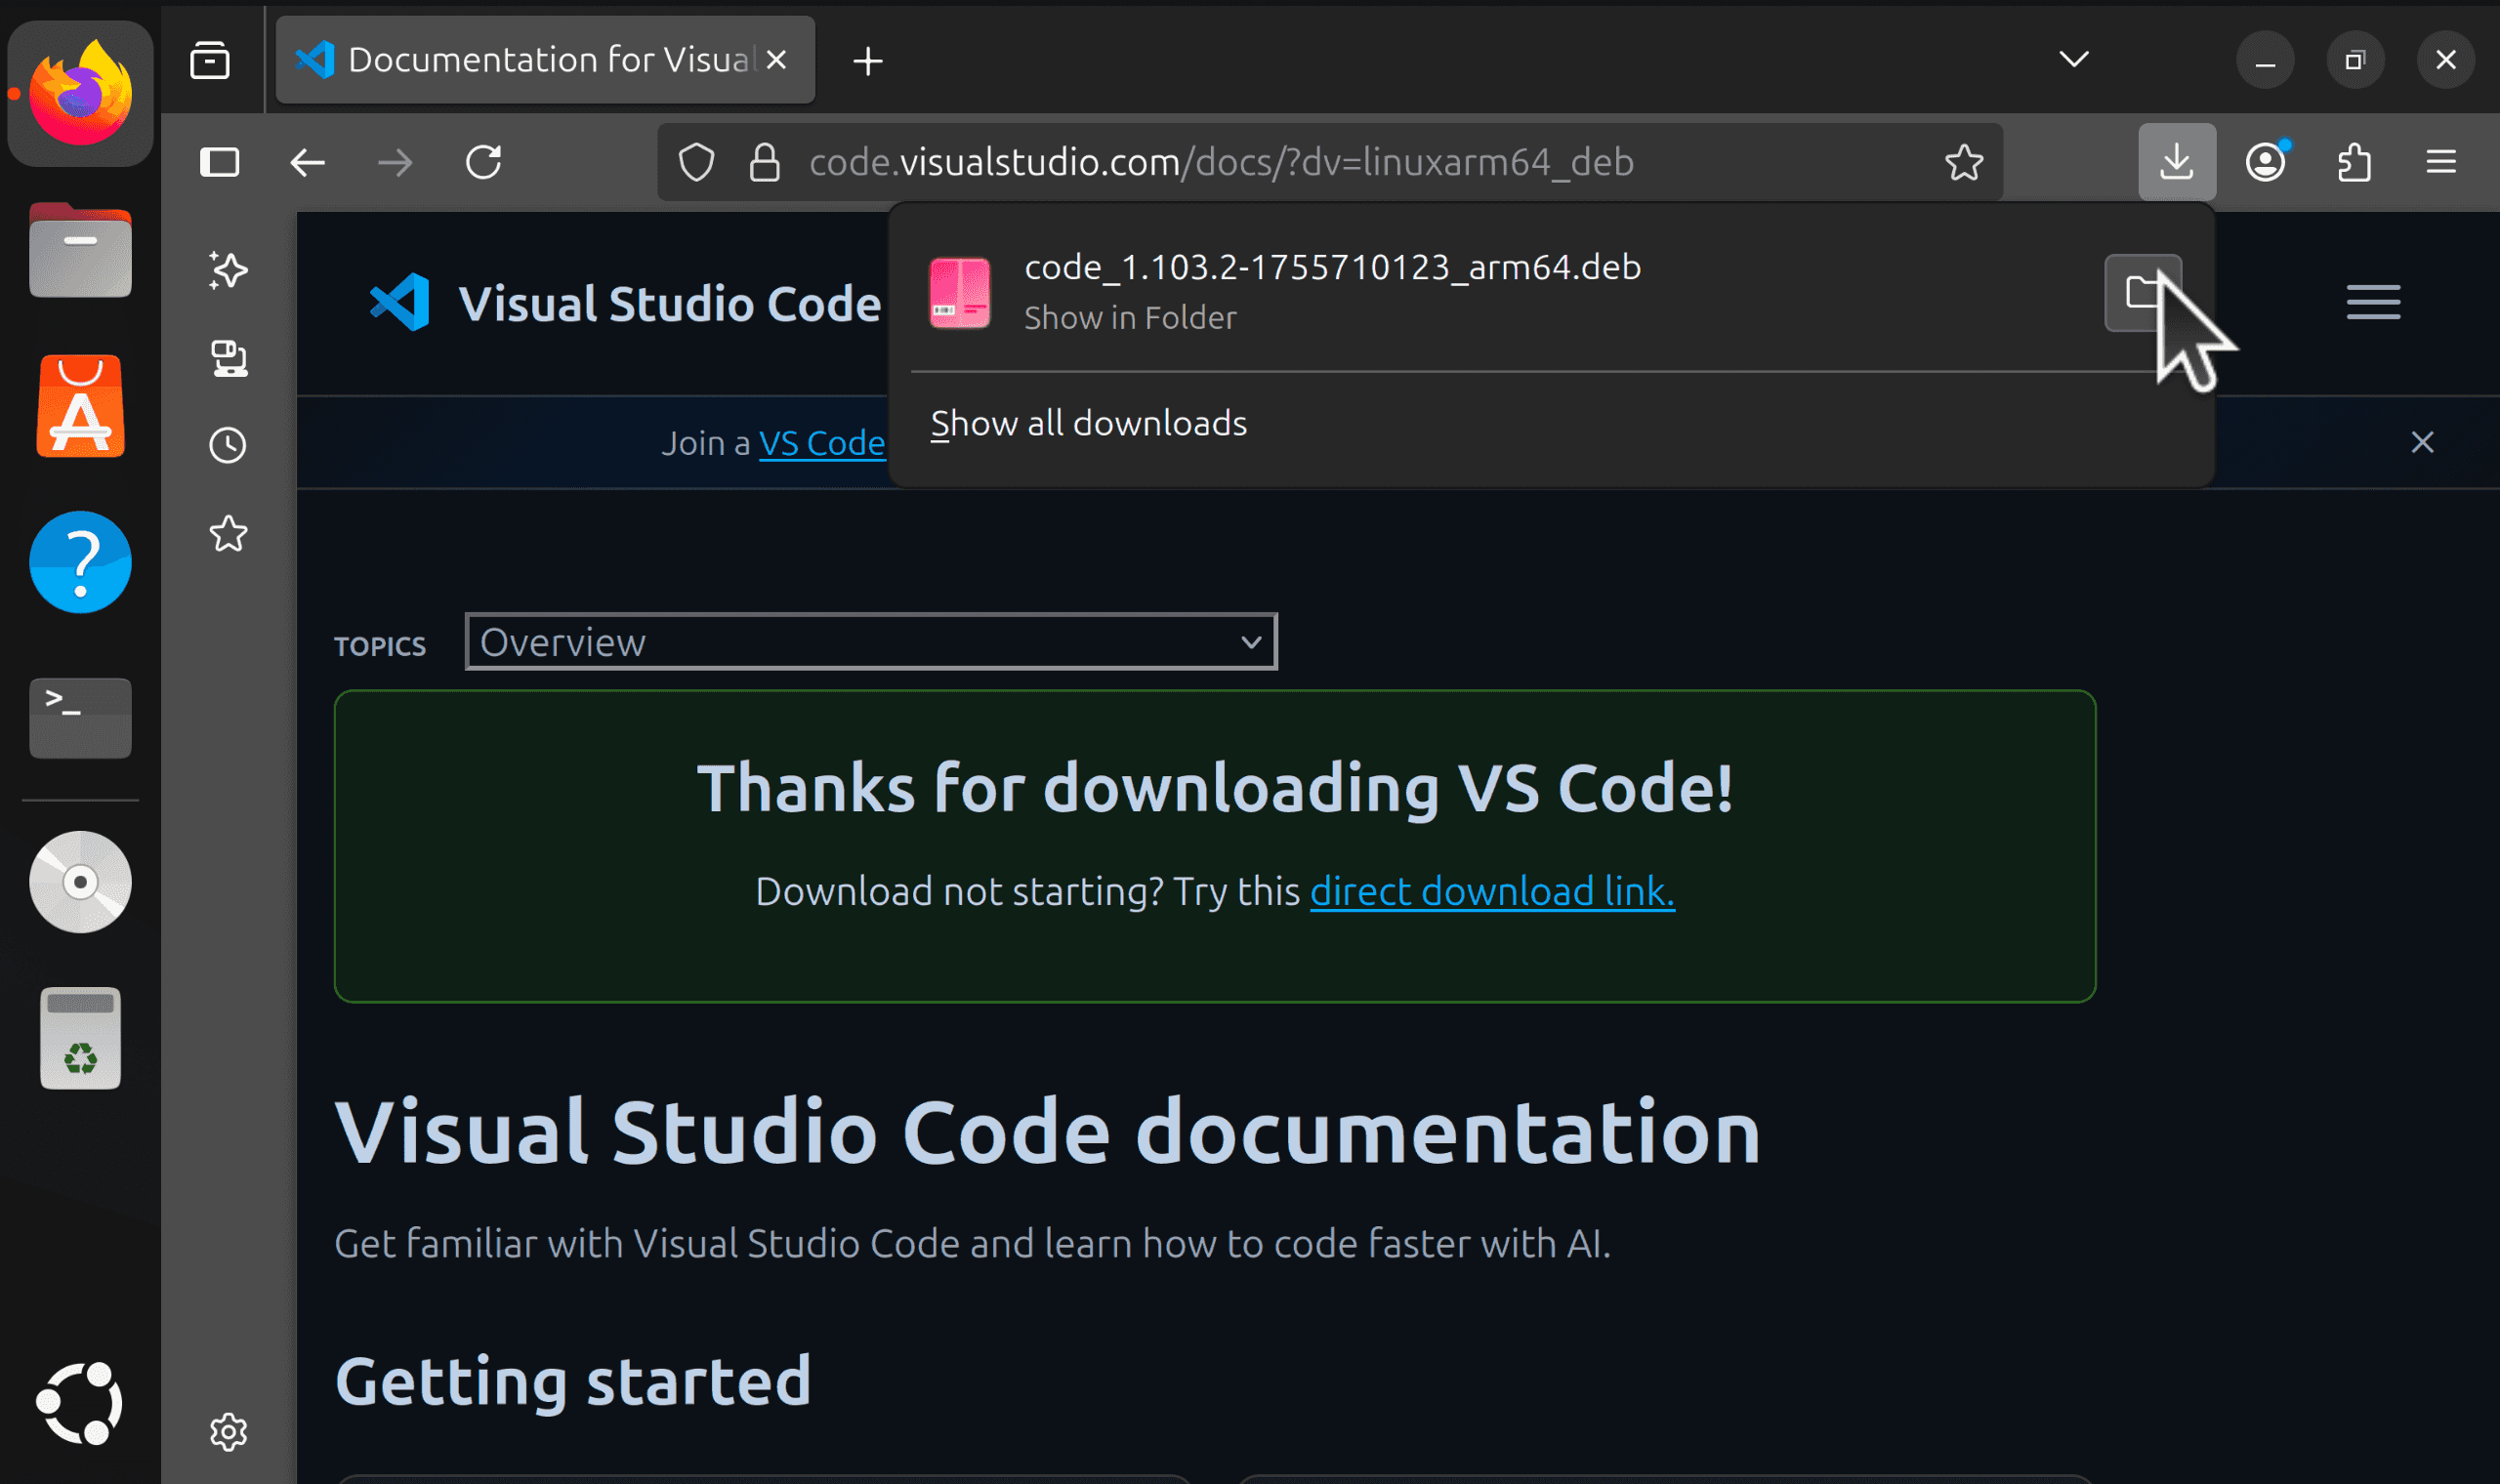Open the Visual Studio Code site heading link
This screenshot has width=2500, height=1484.
click(669, 304)
